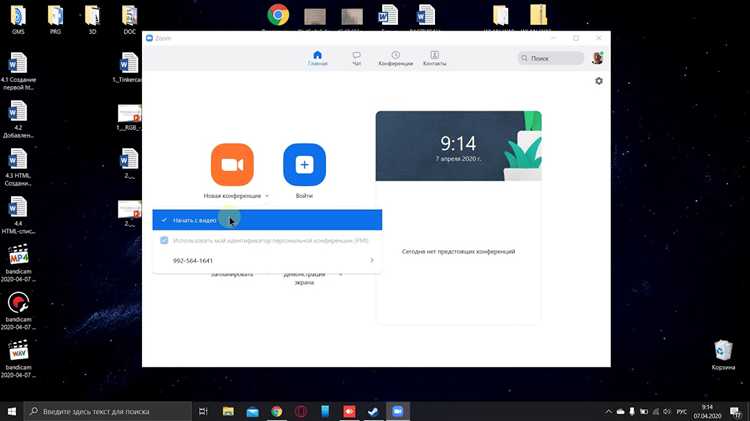Select the 4.2 Добавлен... Word document
The height and width of the screenshot is (421, 750).
tap(18, 119)
